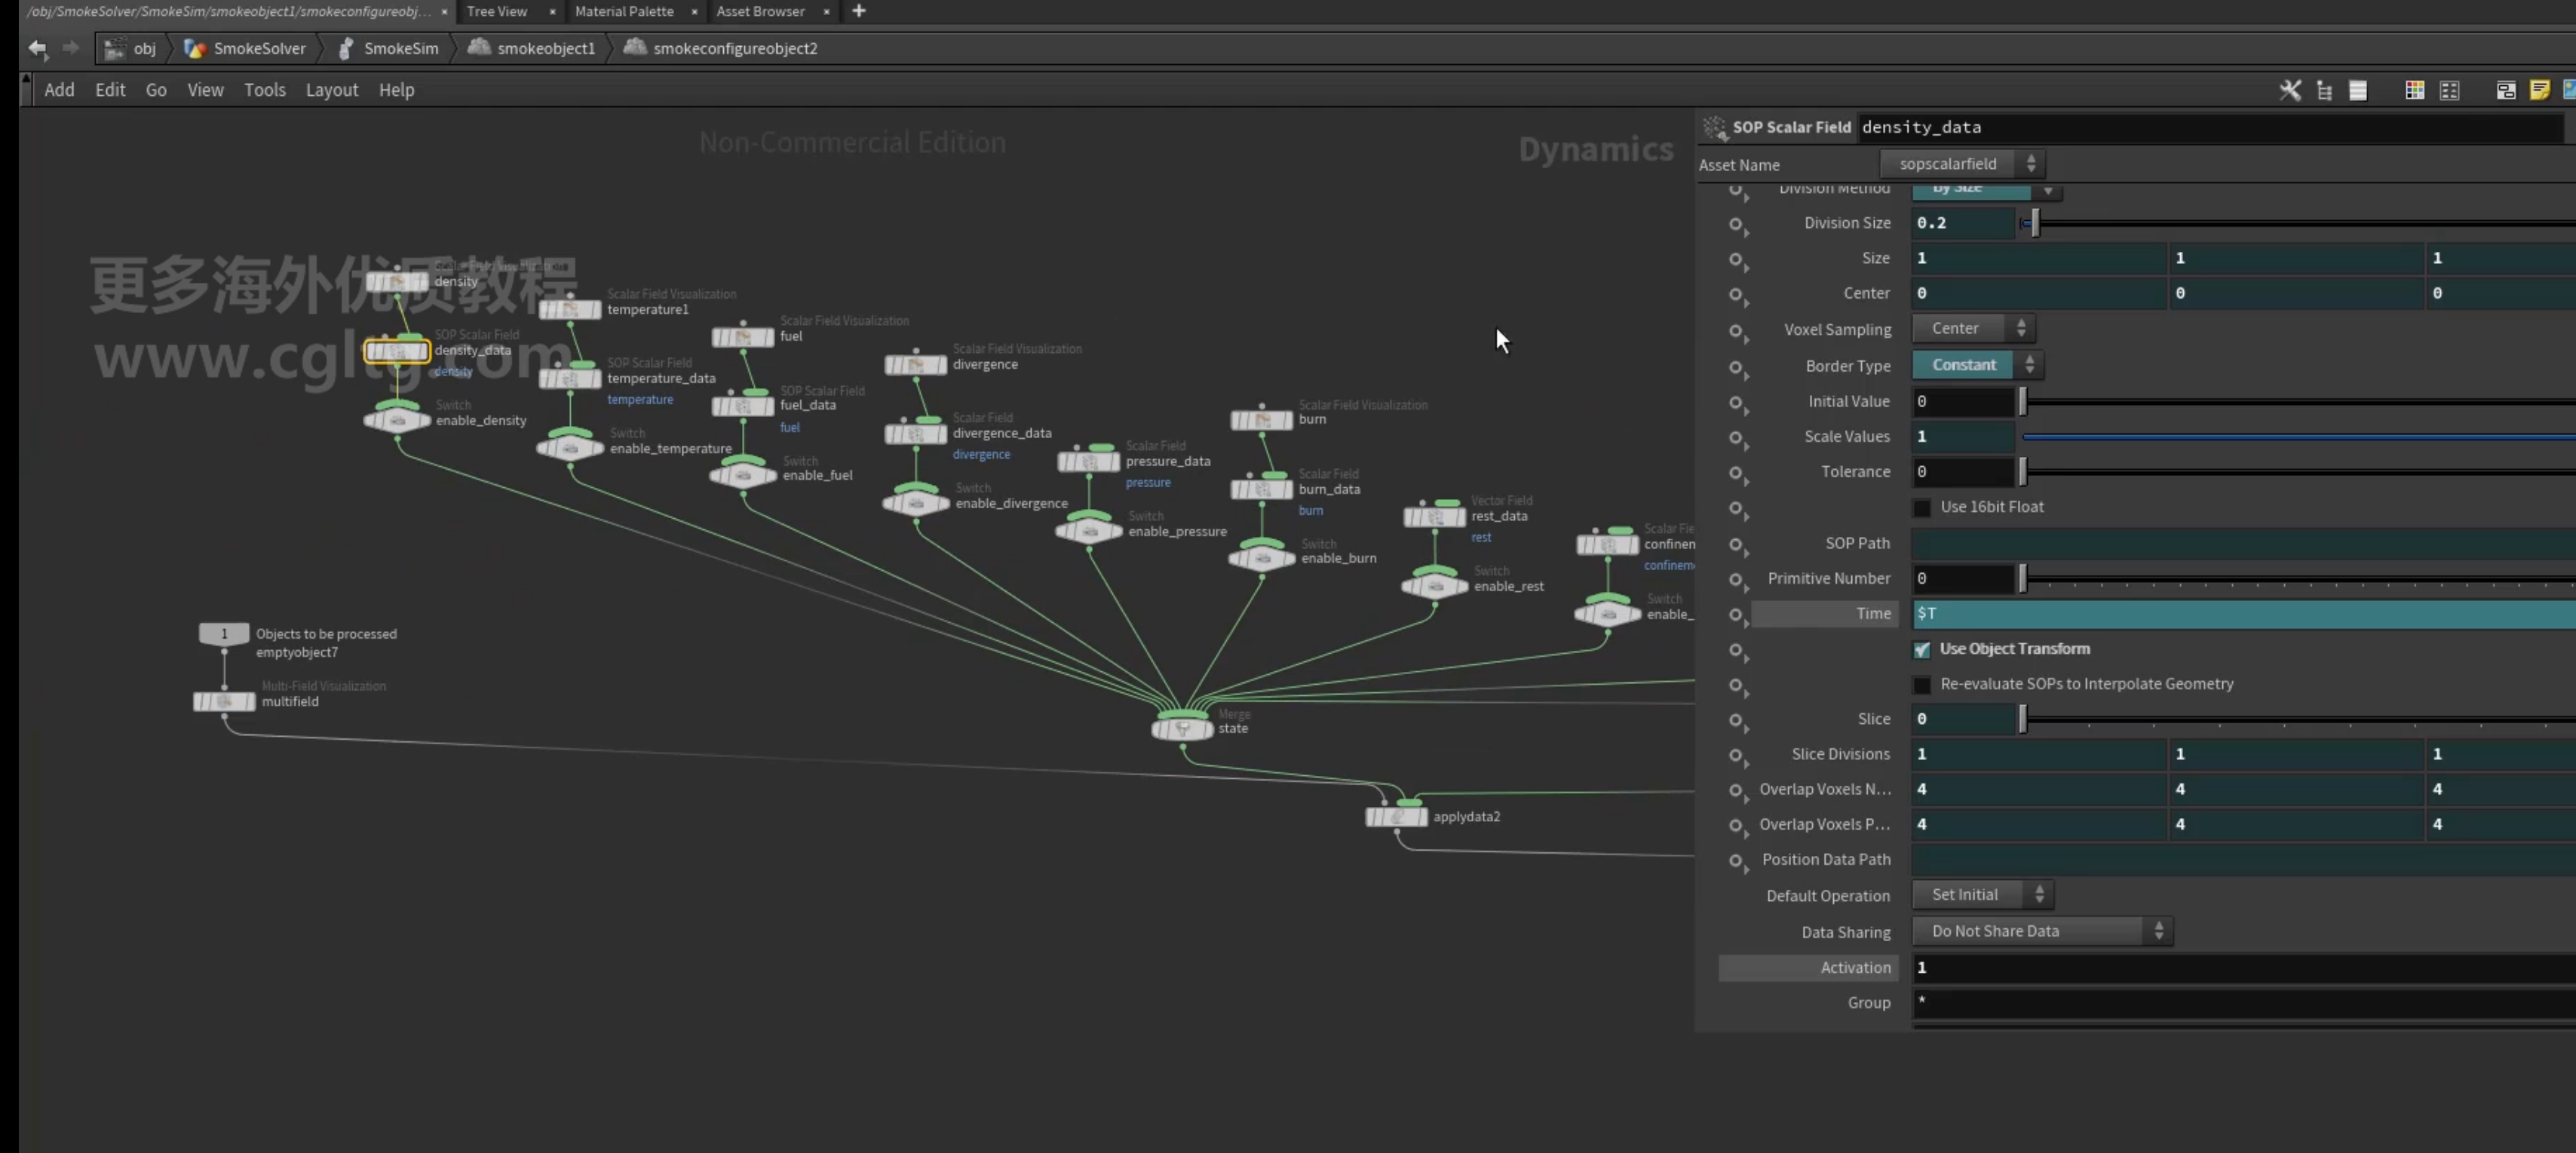Select the burn_data node
The width and height of the screenshot is (2576, 1153).
[x=1262, y=489]
